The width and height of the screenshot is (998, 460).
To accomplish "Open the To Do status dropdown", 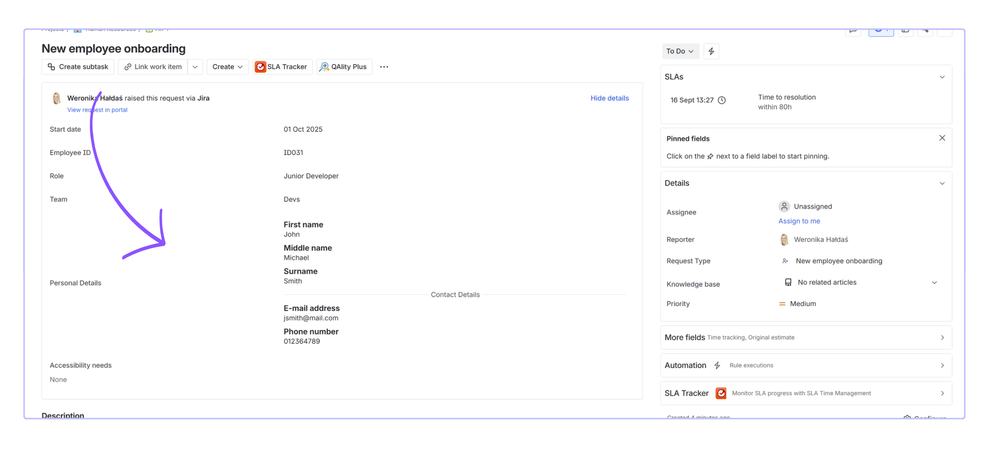I will pyautogui.click(x=680, y=51).
